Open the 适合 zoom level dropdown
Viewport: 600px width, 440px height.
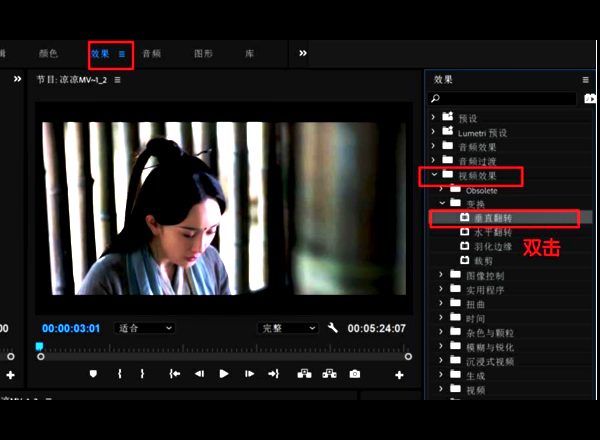145,328
